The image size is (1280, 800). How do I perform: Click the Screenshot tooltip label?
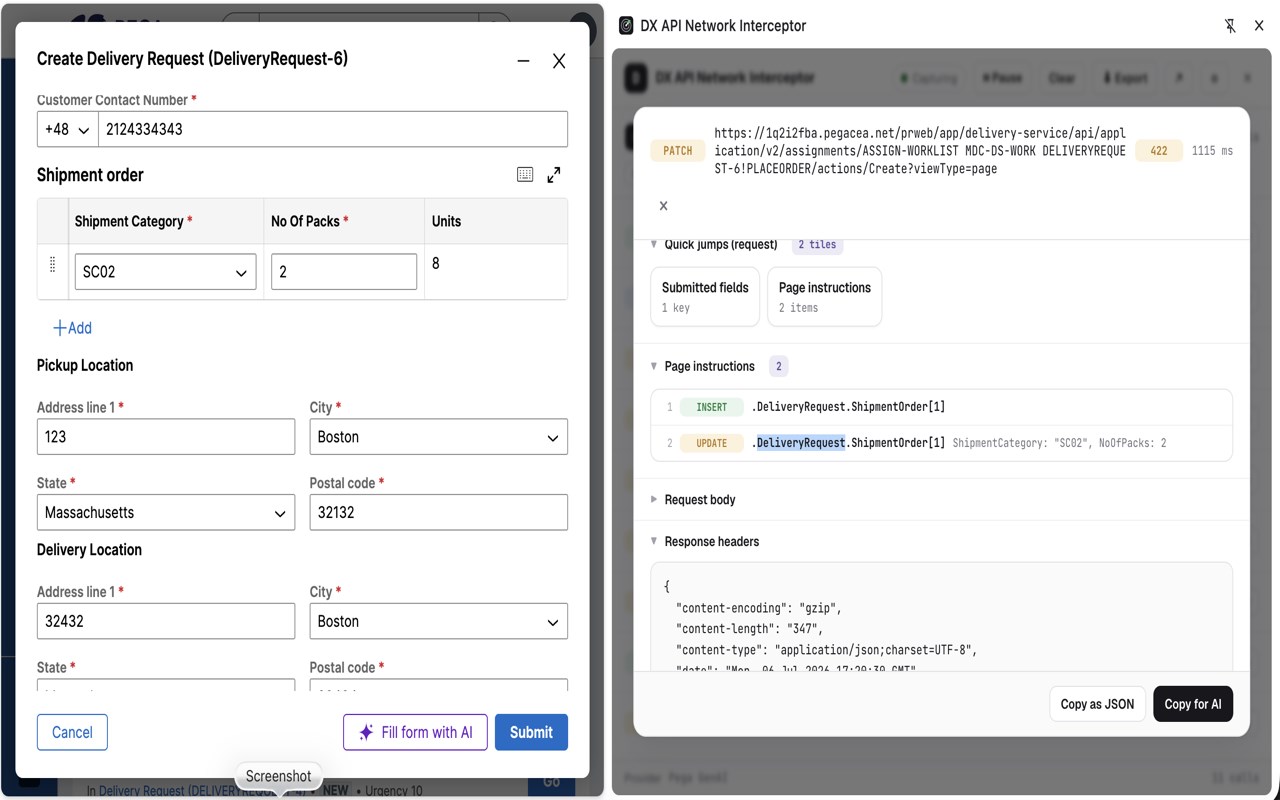[x=278, y=776]
